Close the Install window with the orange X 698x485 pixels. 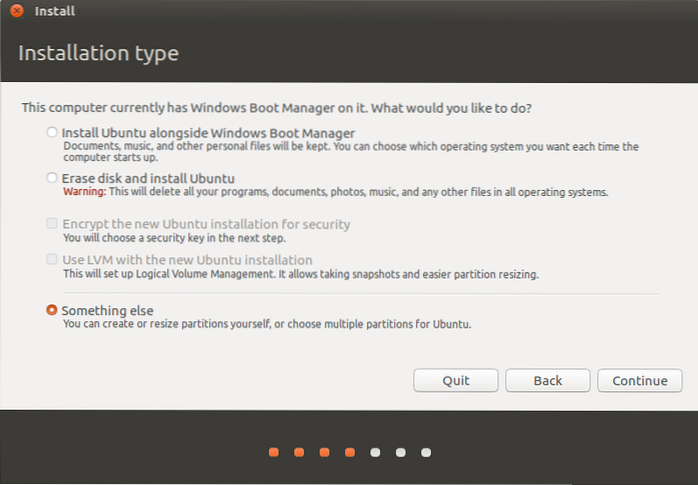click(17, 10)
